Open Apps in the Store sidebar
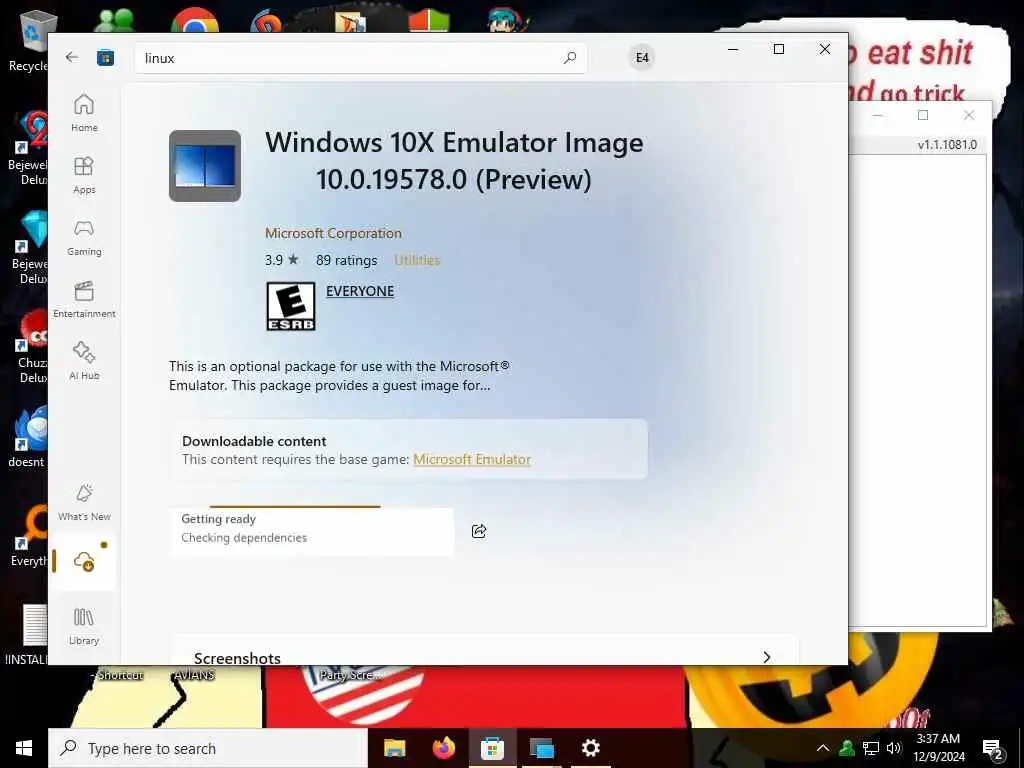Screen dimensions: 1024x768 pyautogui.click(x=84, y=175)
